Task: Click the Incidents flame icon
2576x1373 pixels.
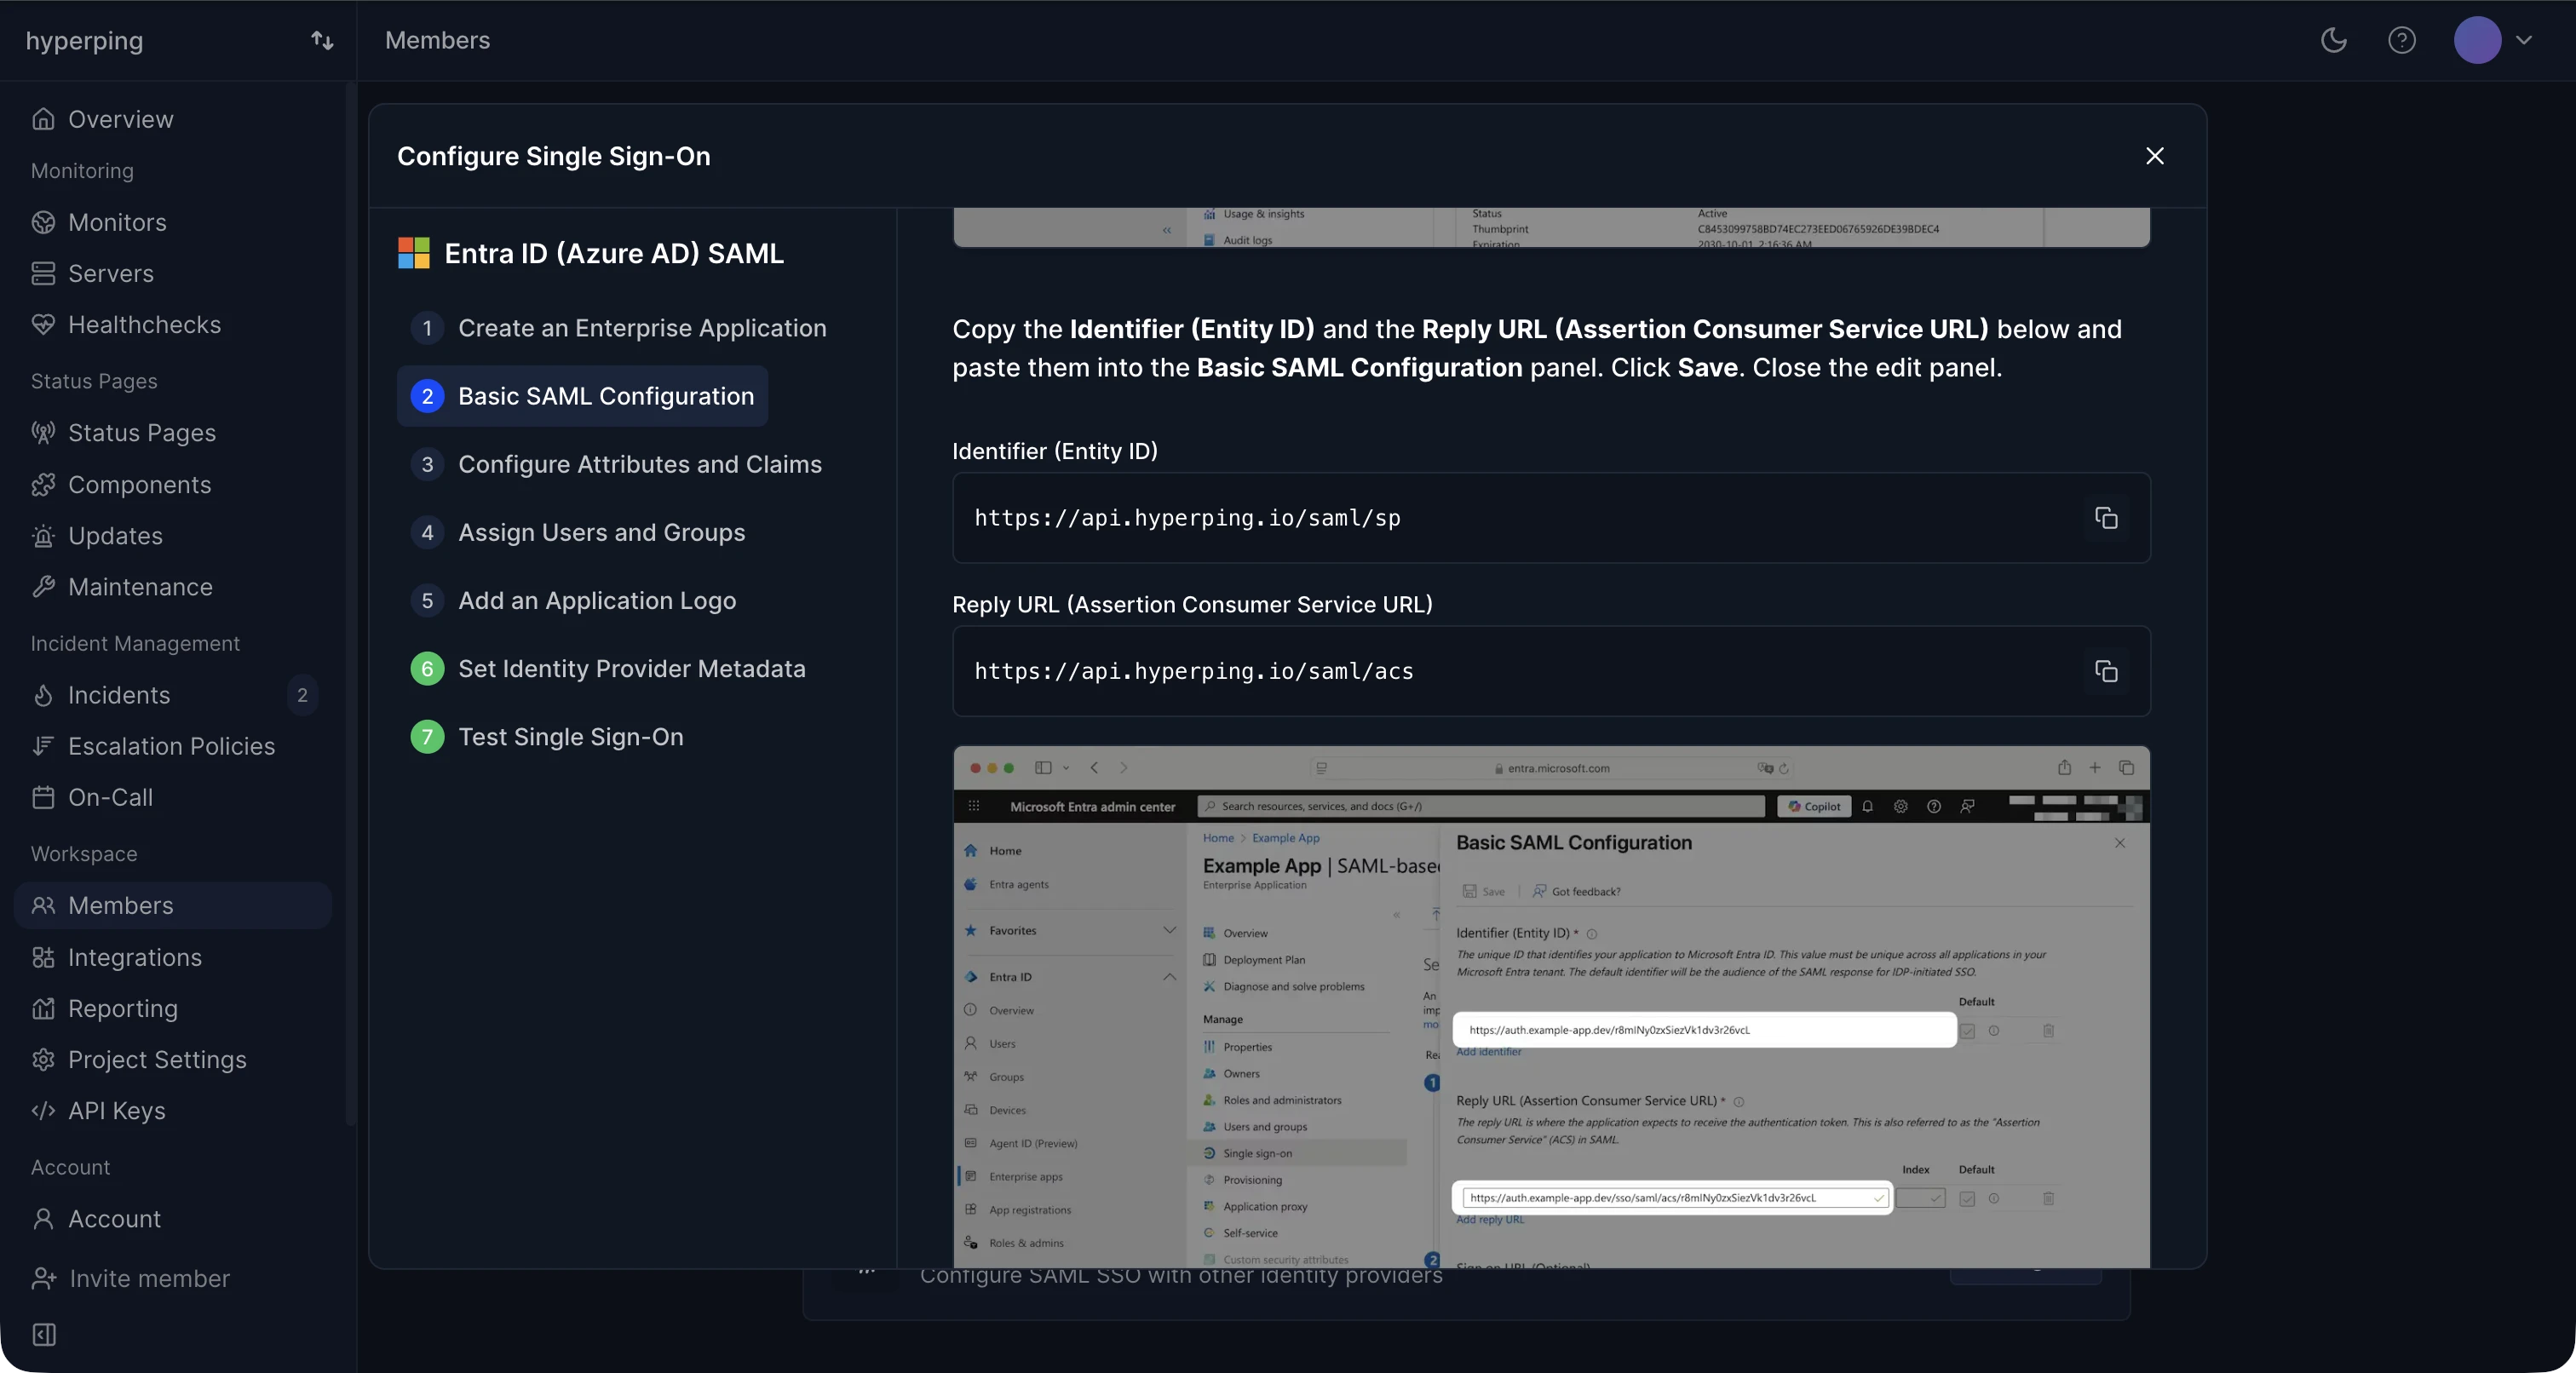Action: 43,695
